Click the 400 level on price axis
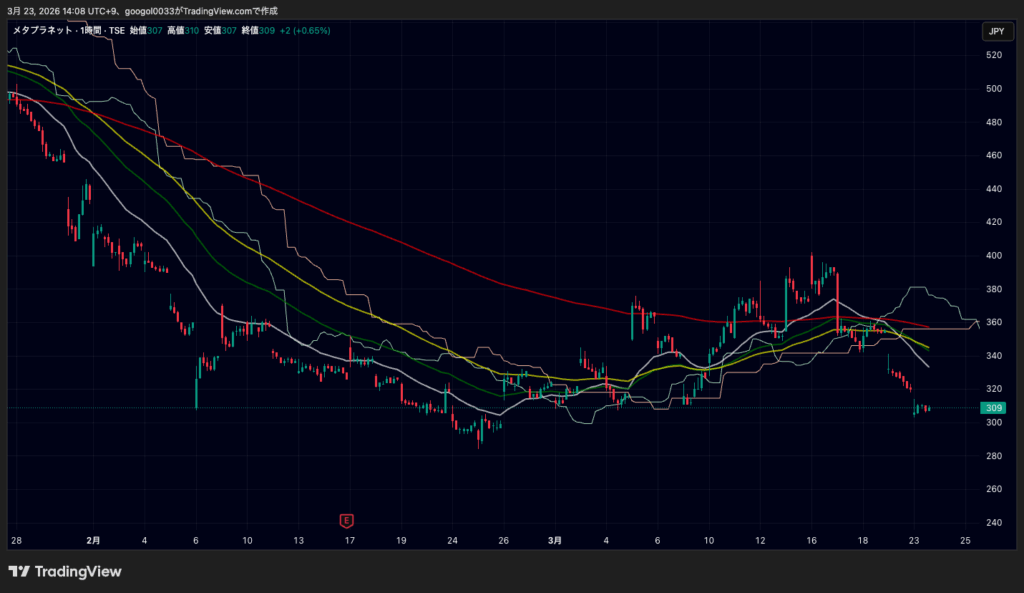This screenshot has height=593, width=1024. (993, 256)
